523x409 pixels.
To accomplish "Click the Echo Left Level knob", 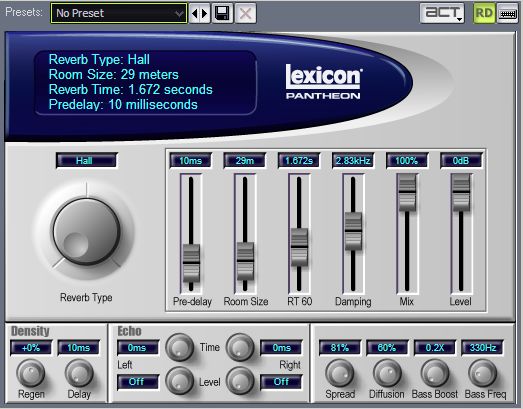I will click(180, 381).
